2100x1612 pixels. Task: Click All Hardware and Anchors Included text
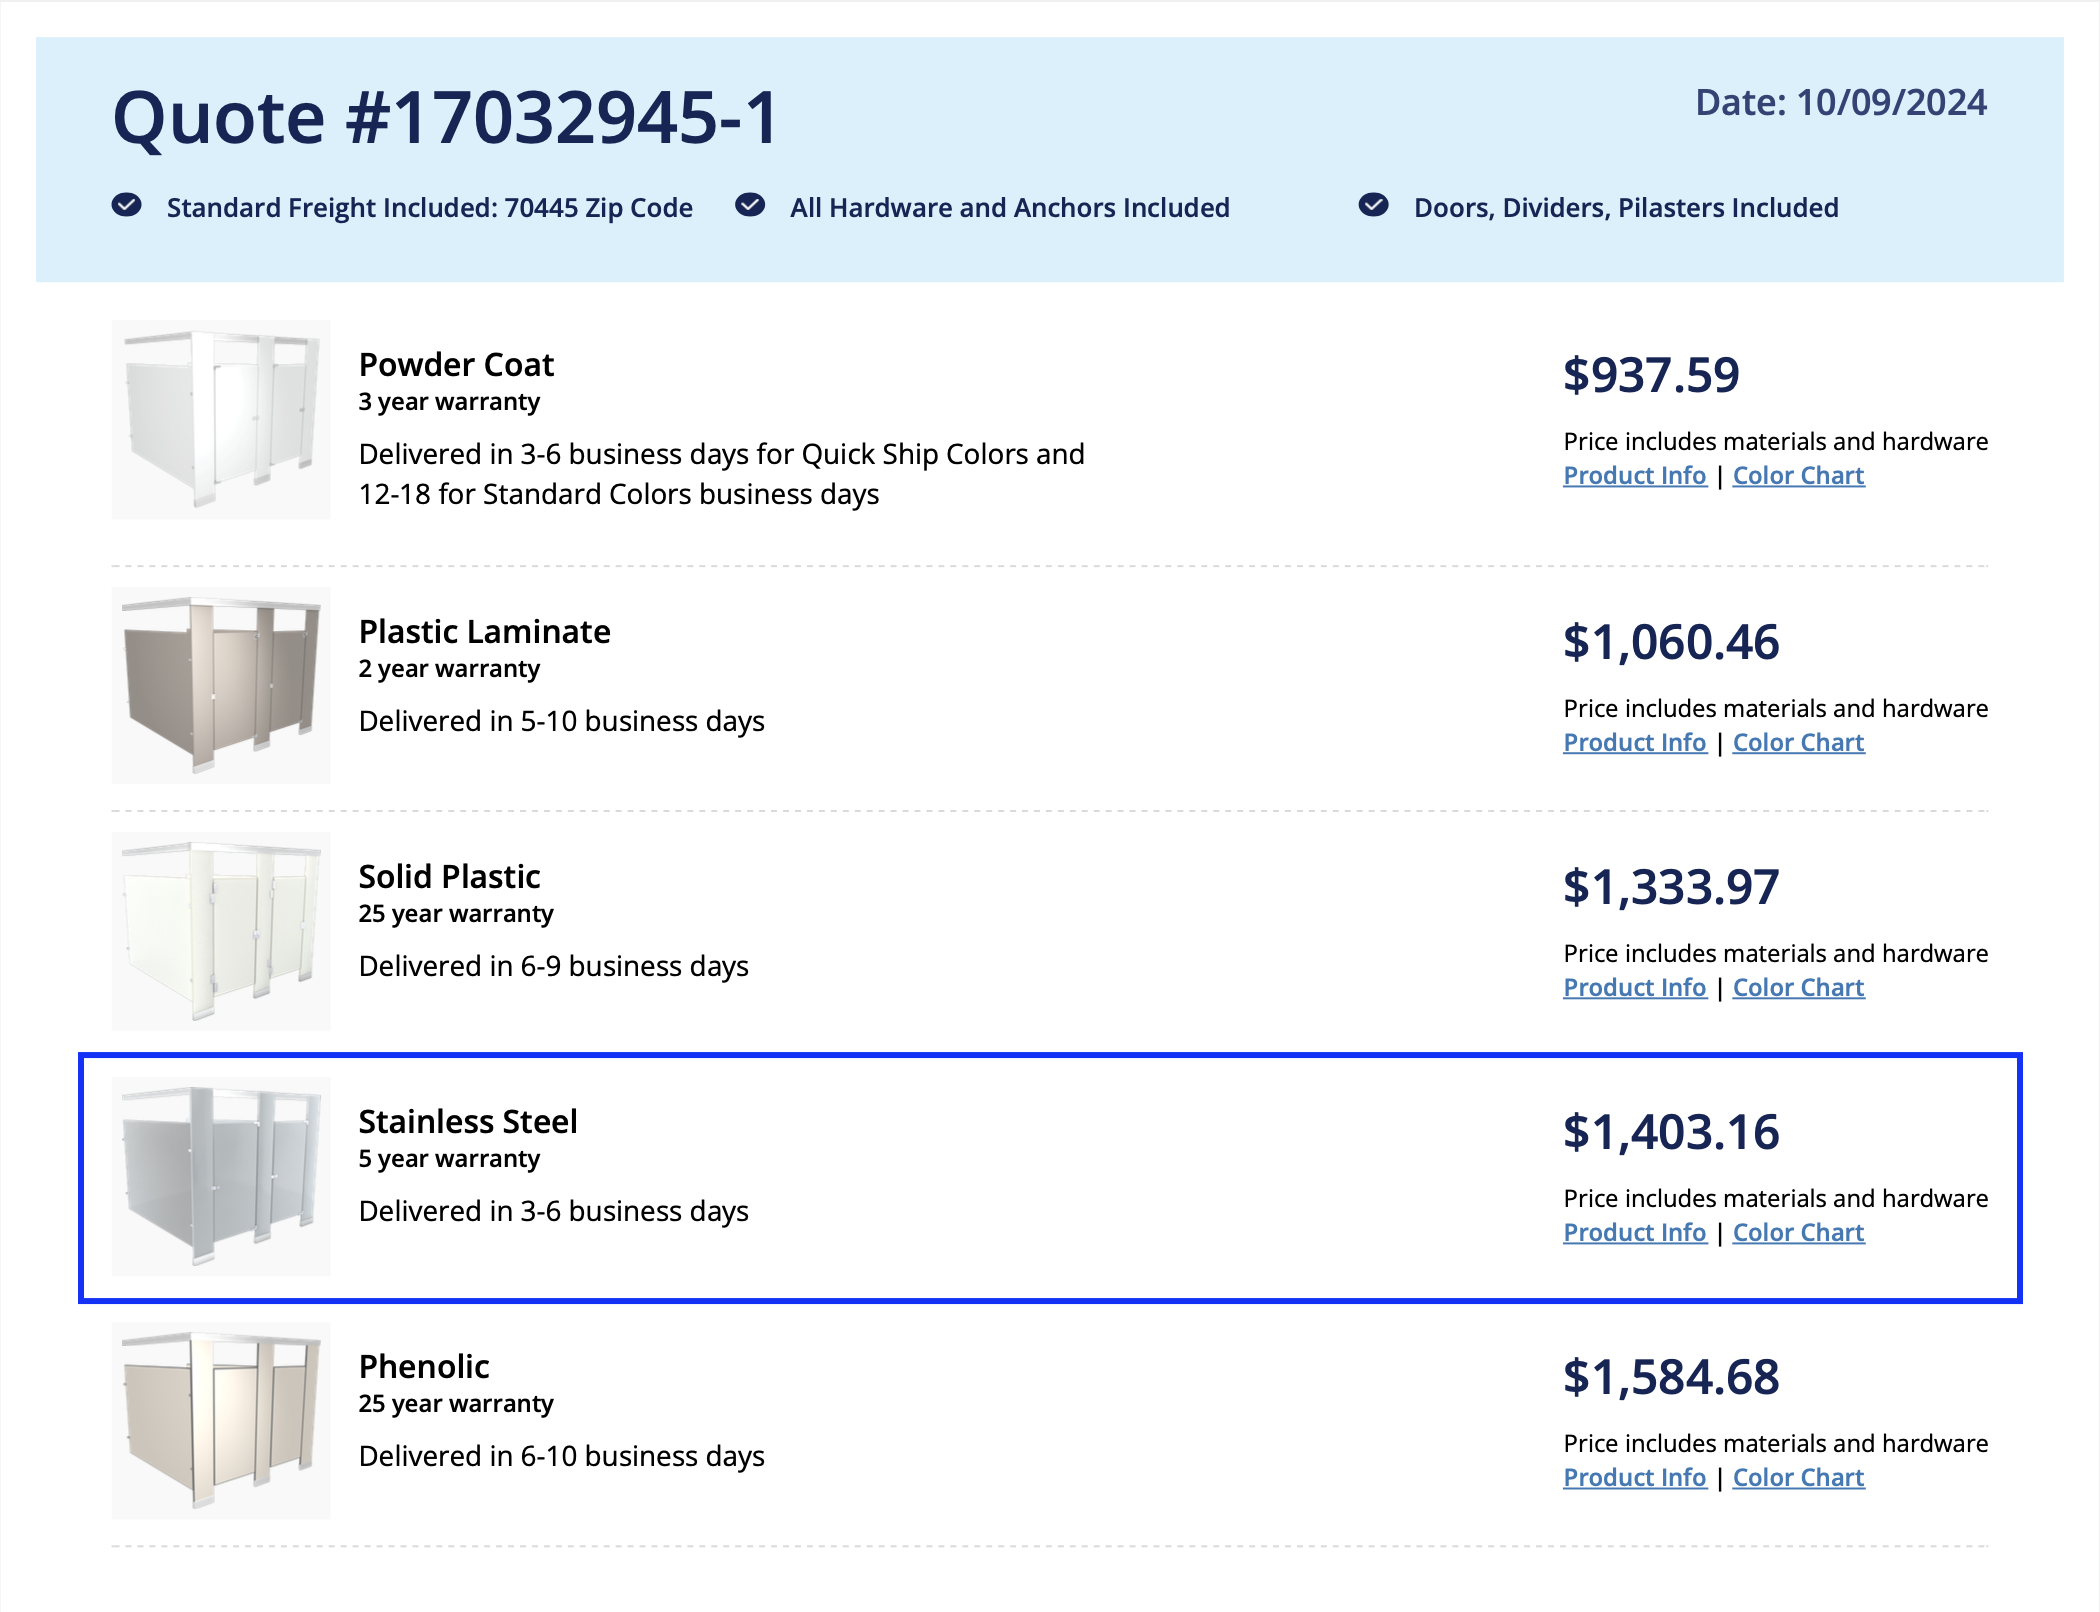(1010, 208)
